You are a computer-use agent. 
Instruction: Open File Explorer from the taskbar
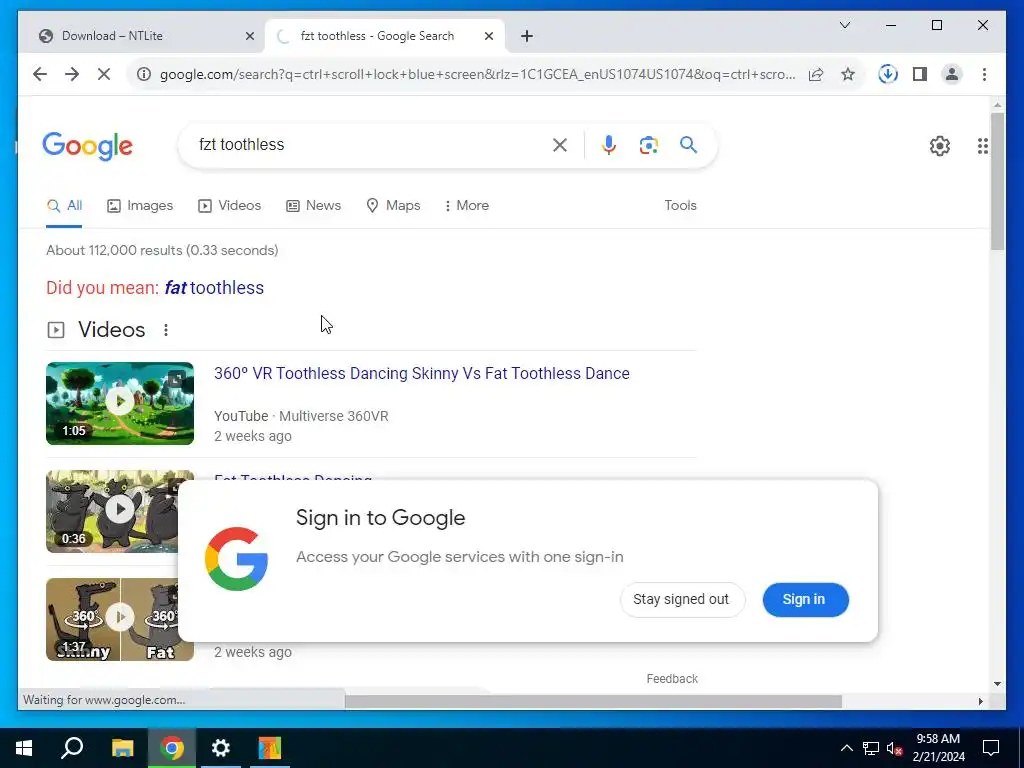(122, 748)
